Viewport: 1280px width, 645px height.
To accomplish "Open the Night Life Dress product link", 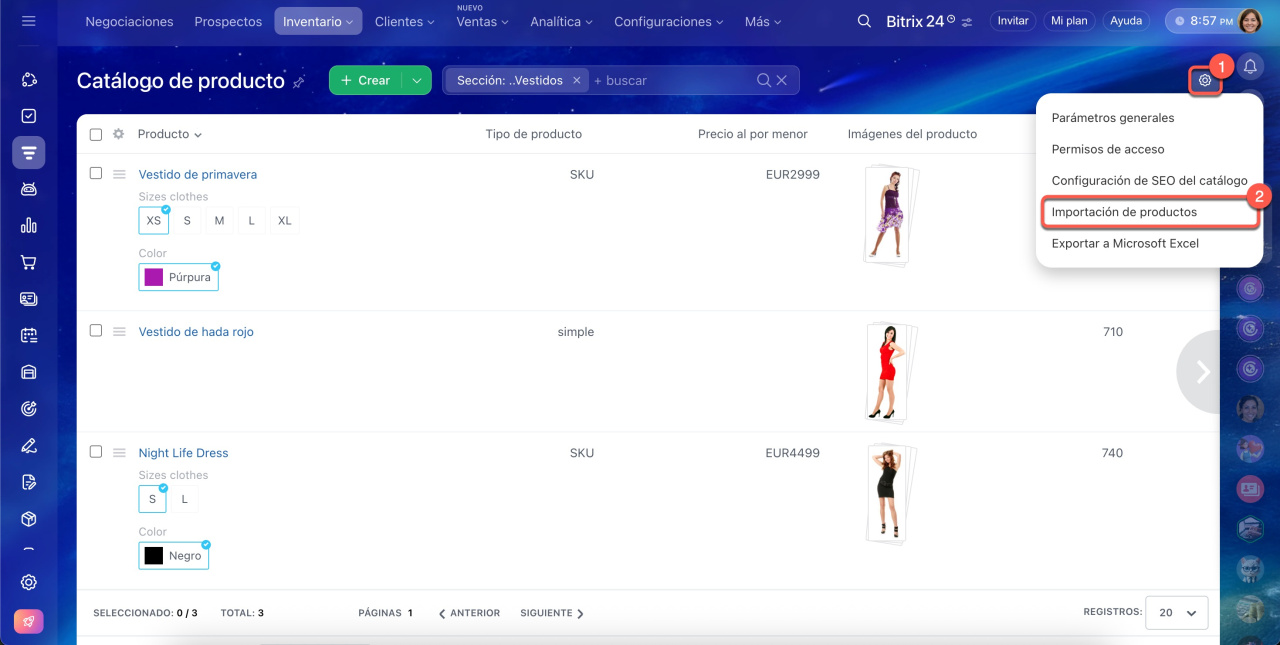I will 183,453.
